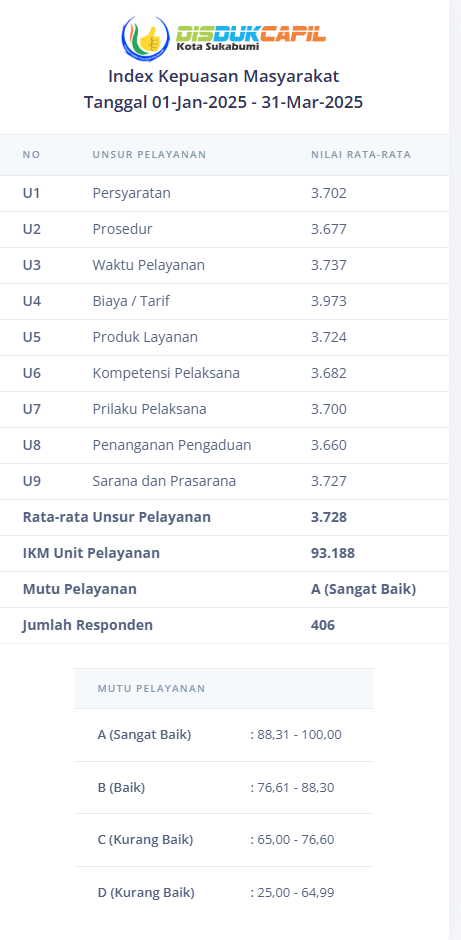Viewport: 461px width, 940px height.
Task: Click the Waktu Pelayanan row
Action: [x=224, y=266]
